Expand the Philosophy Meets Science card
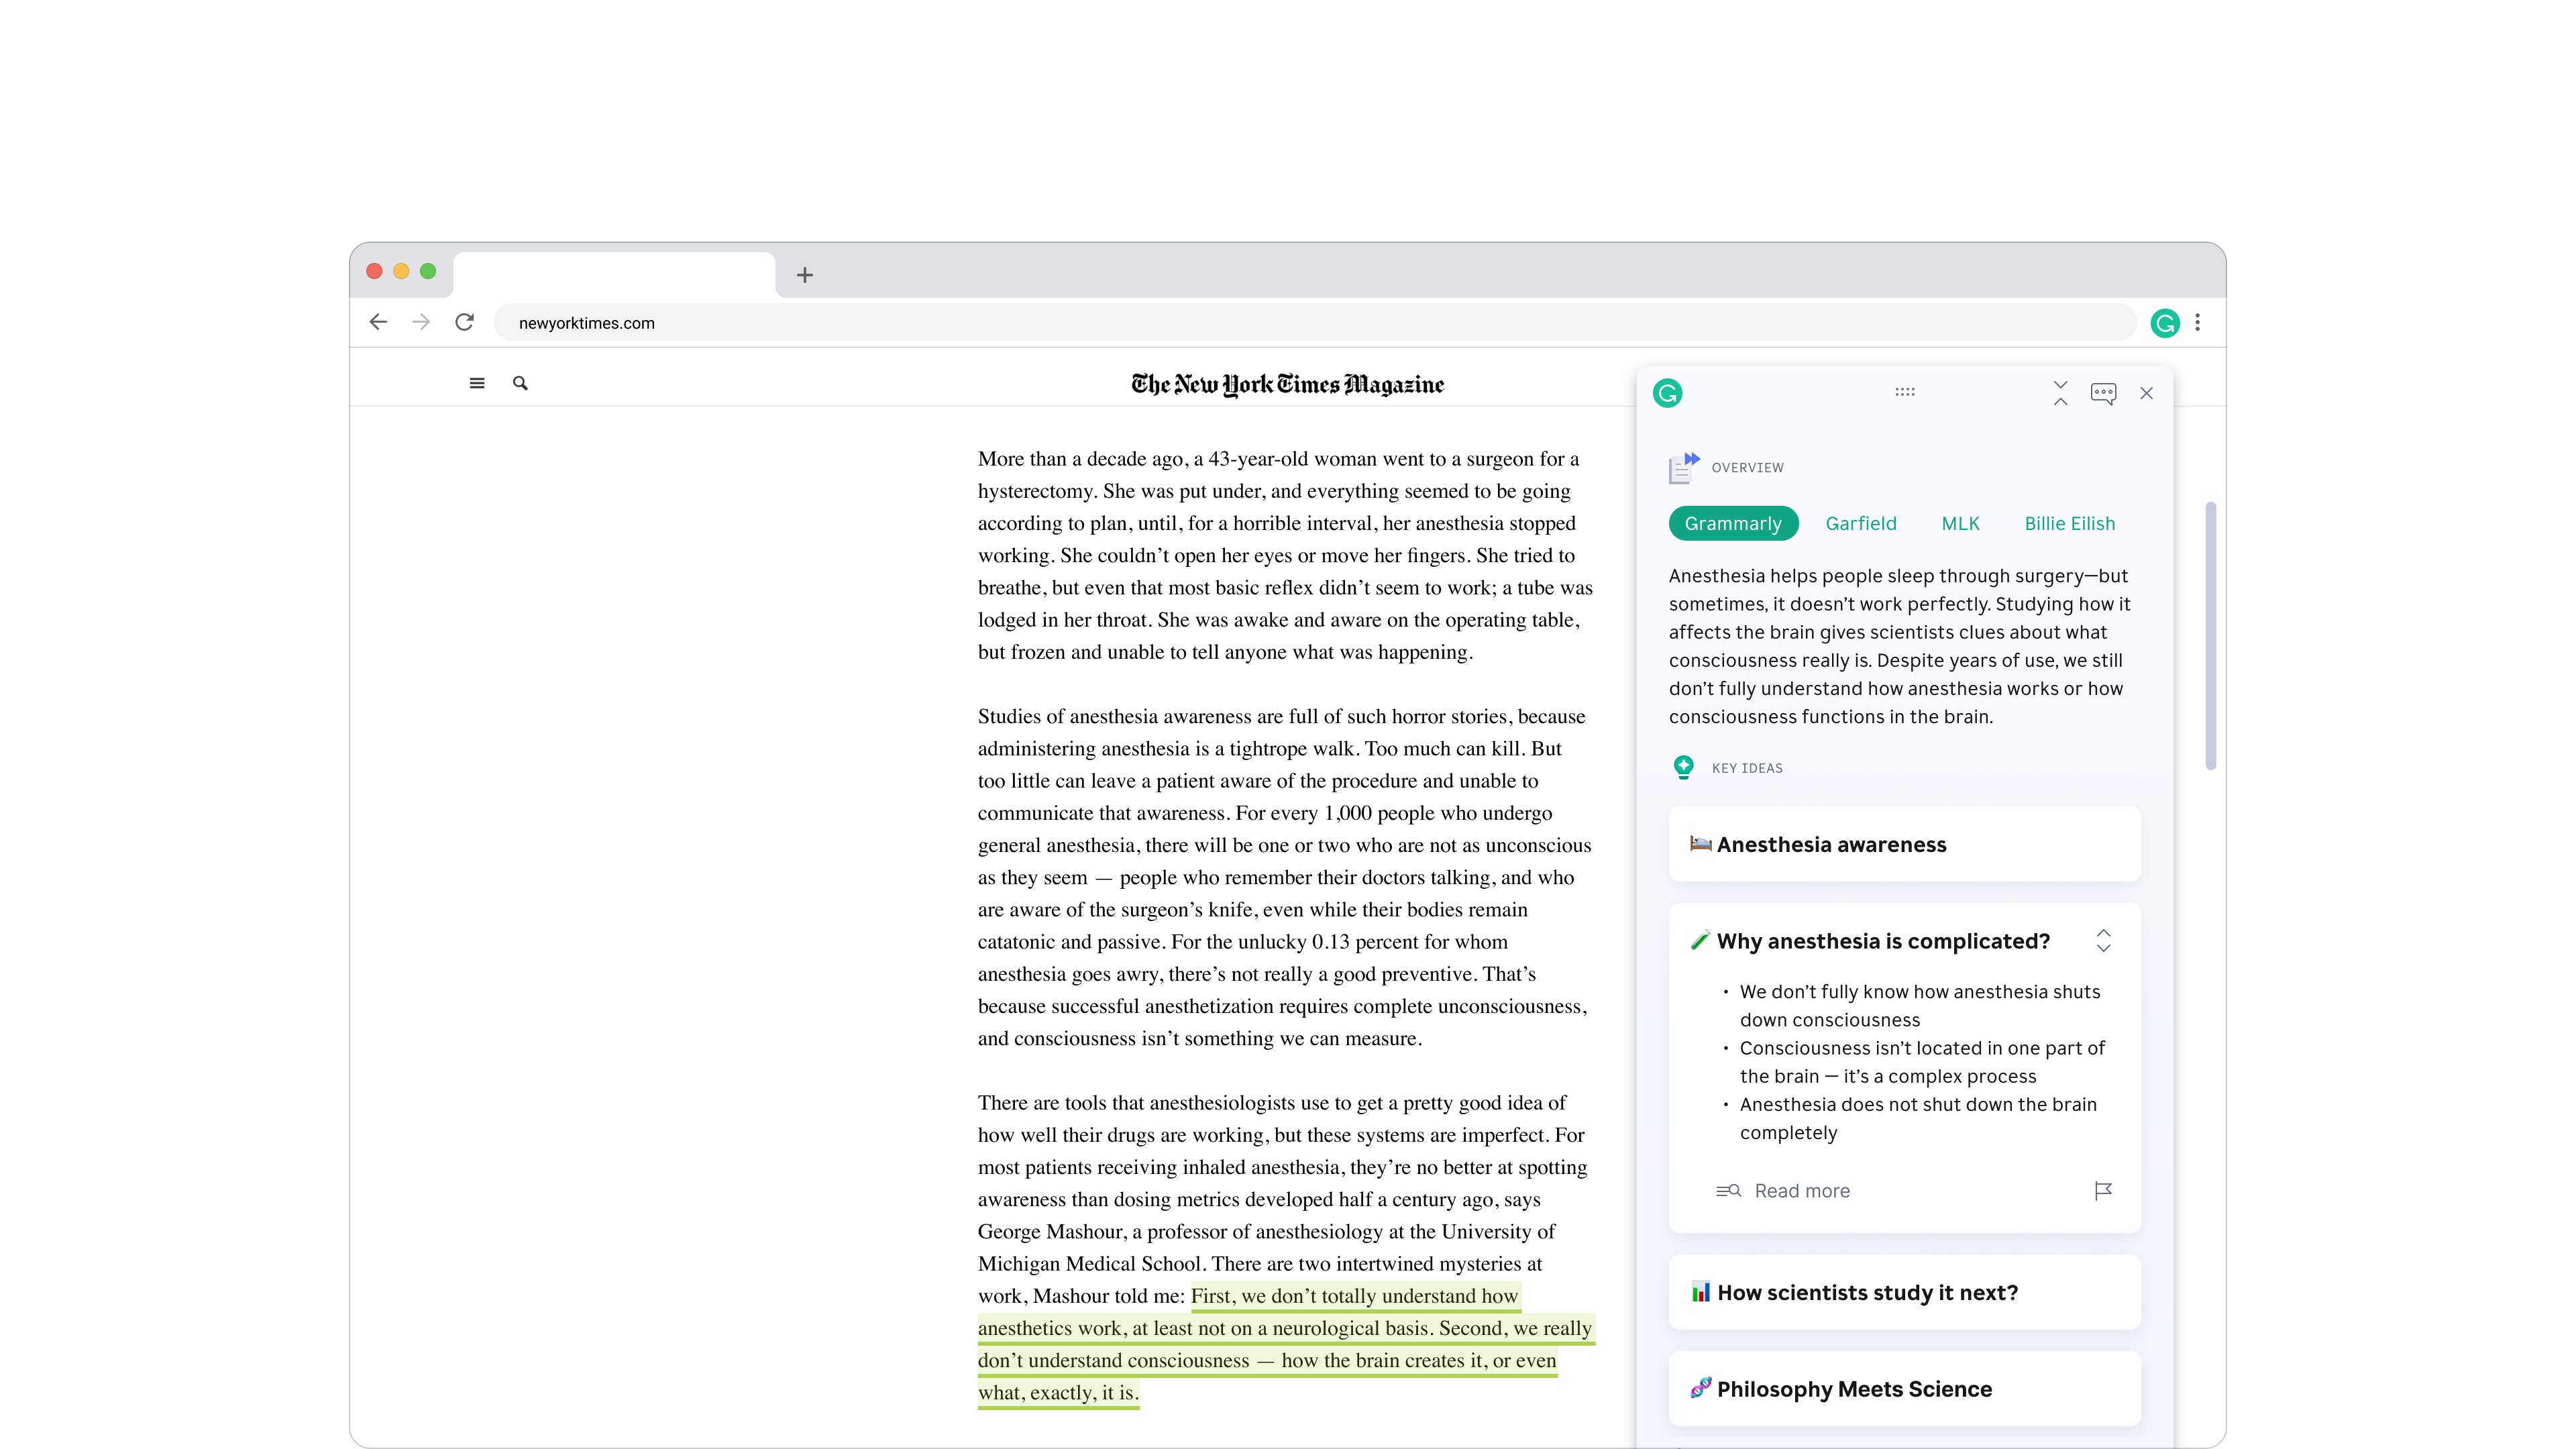The width and height of the screenshot is (2576, 1449). [x=1904, y=1388]
